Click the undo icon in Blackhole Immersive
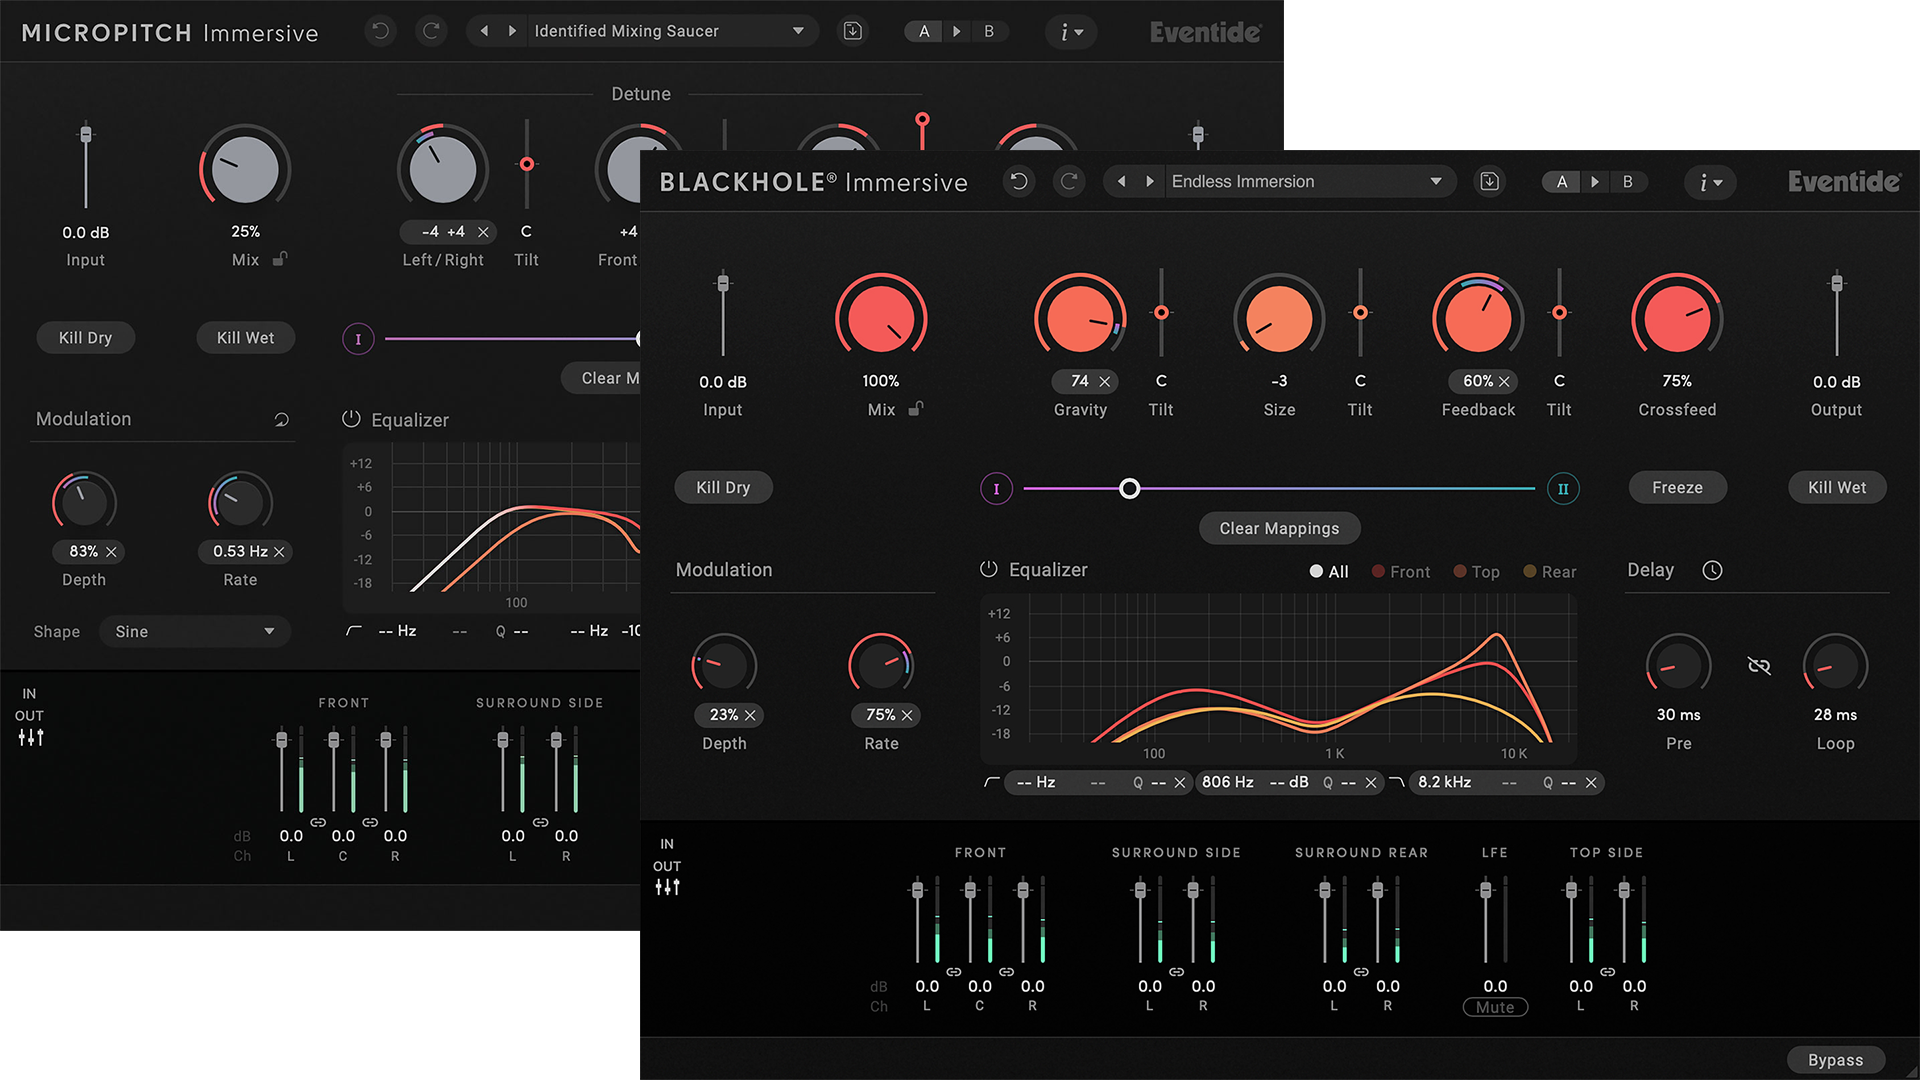Image resolution: width=1920 pixels, height=1080 pixels. (1019, 181)
